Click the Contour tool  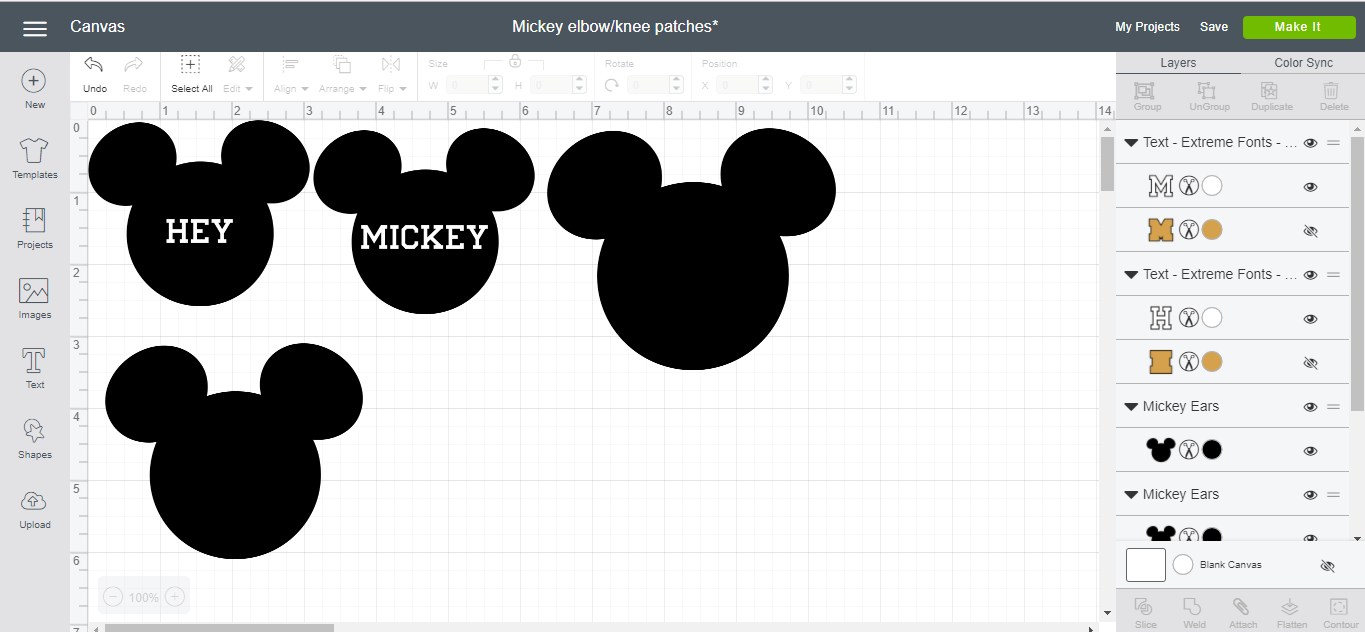tap(1340, 613)
